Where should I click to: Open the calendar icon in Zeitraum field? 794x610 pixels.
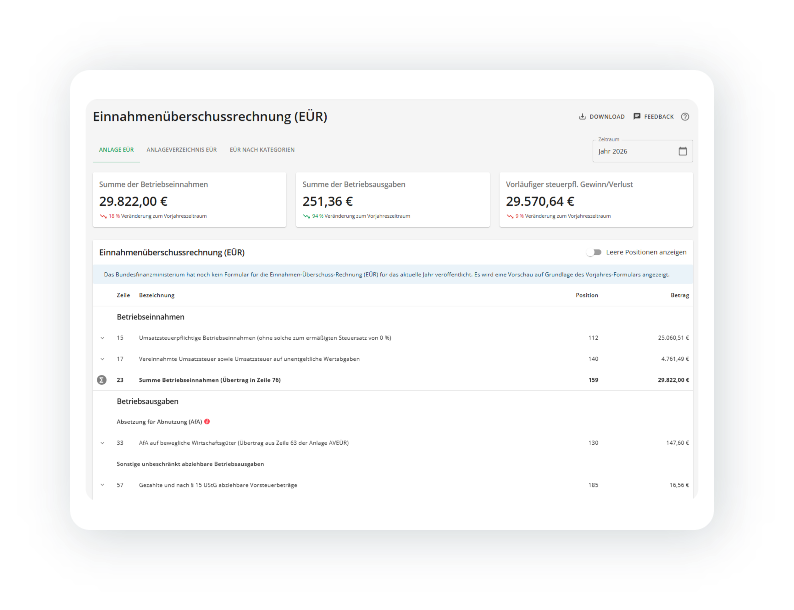tap(683, 152)
